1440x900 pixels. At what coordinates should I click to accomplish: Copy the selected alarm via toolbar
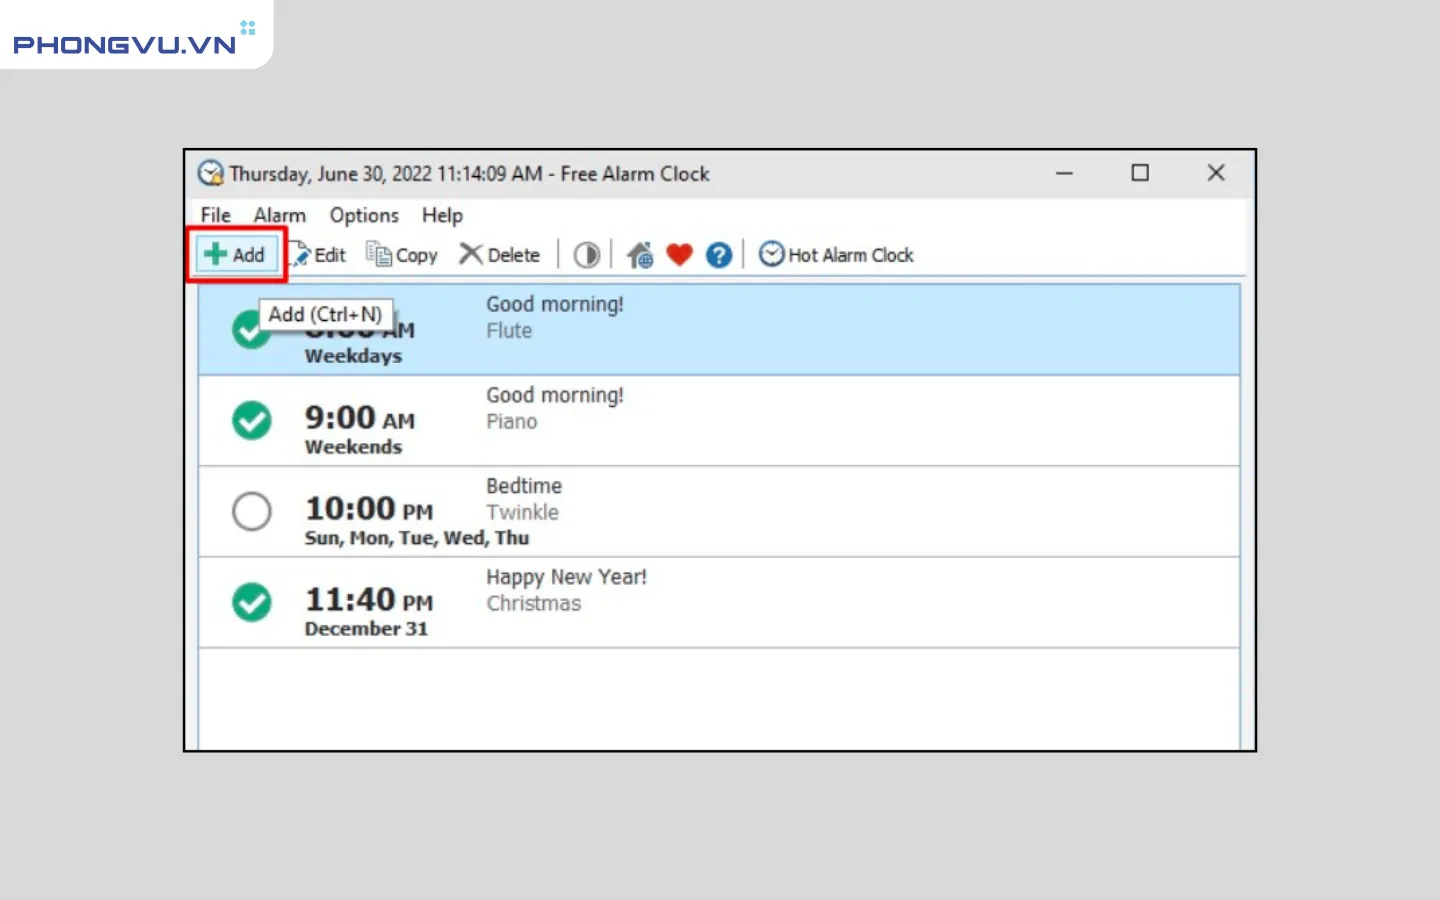pos(402,255)
